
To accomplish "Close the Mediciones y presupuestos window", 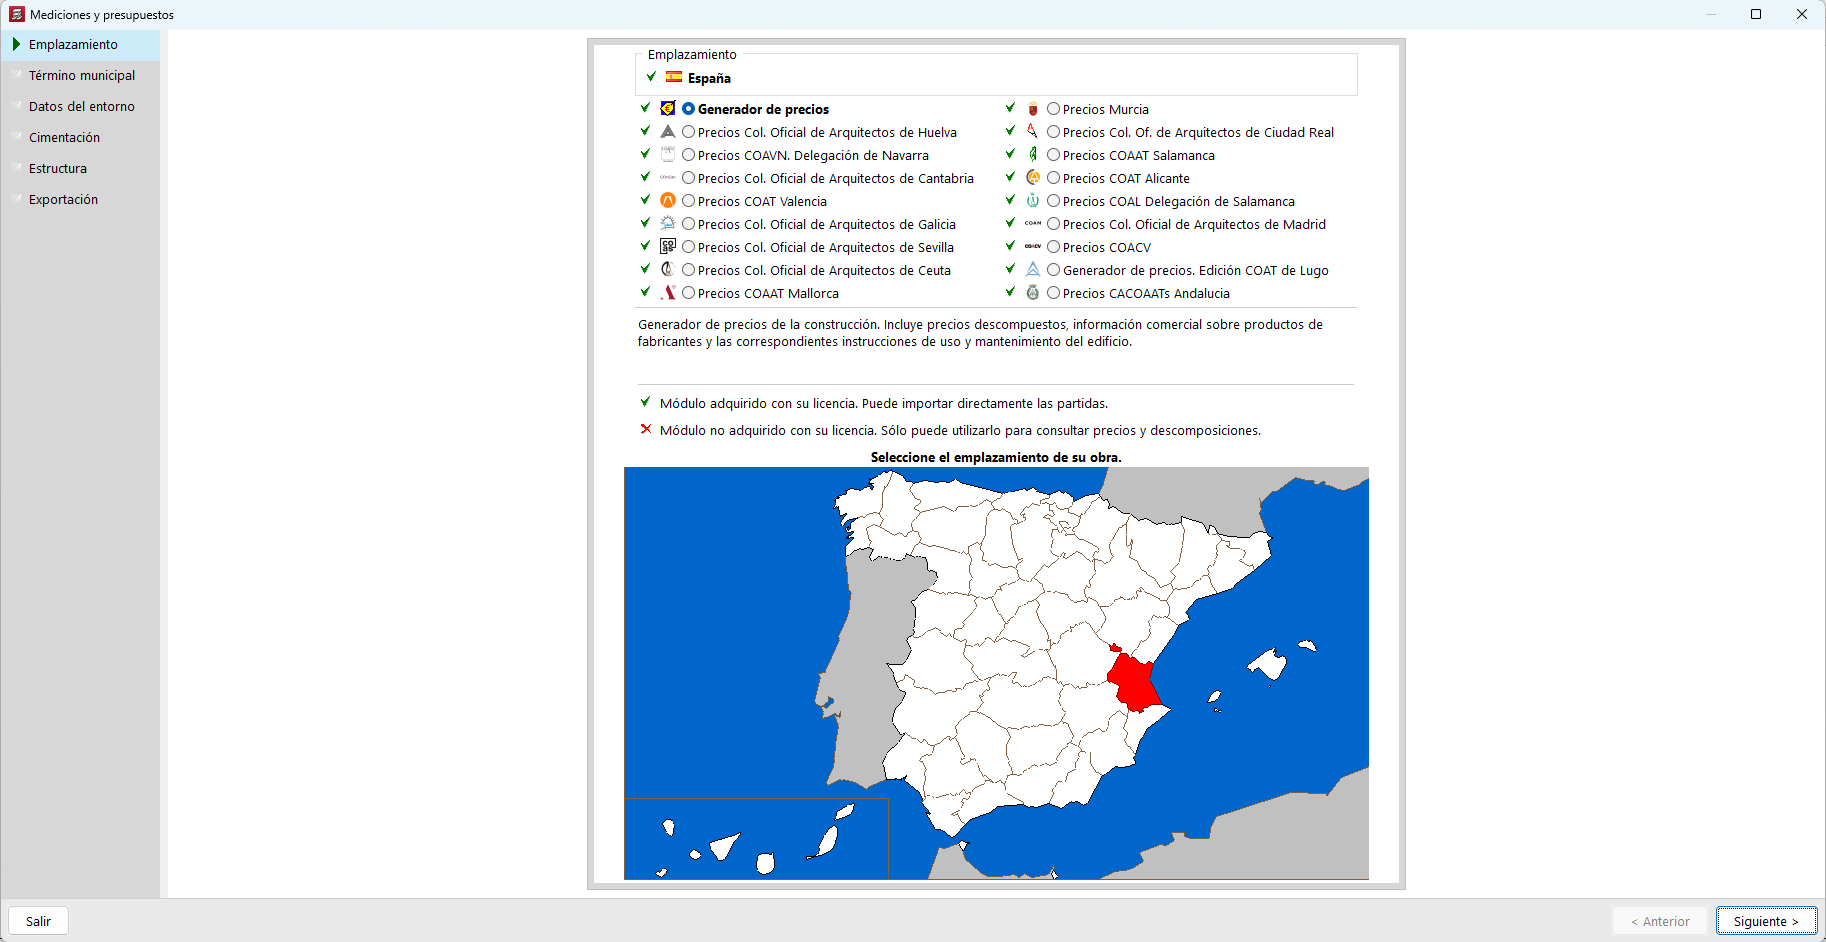I will 1802,14.
